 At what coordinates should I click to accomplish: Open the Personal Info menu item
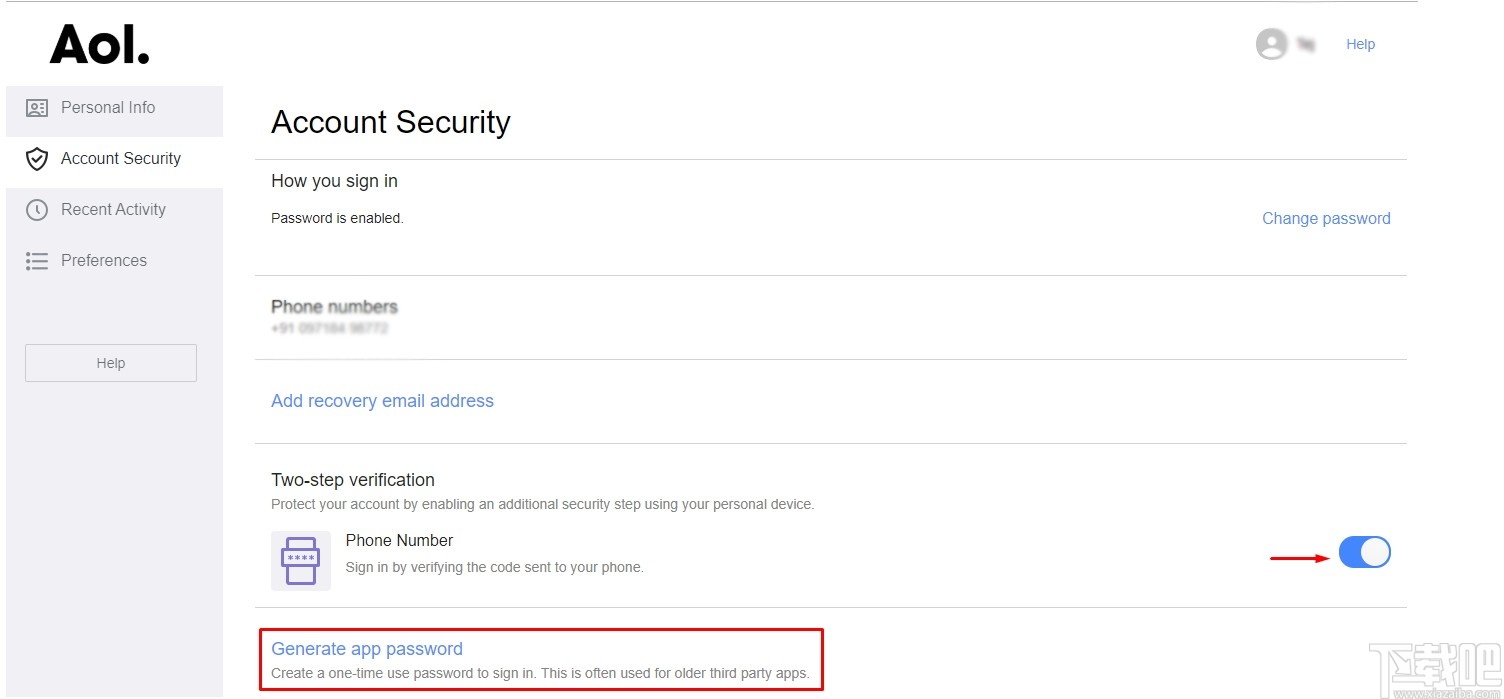pos(108,108)
